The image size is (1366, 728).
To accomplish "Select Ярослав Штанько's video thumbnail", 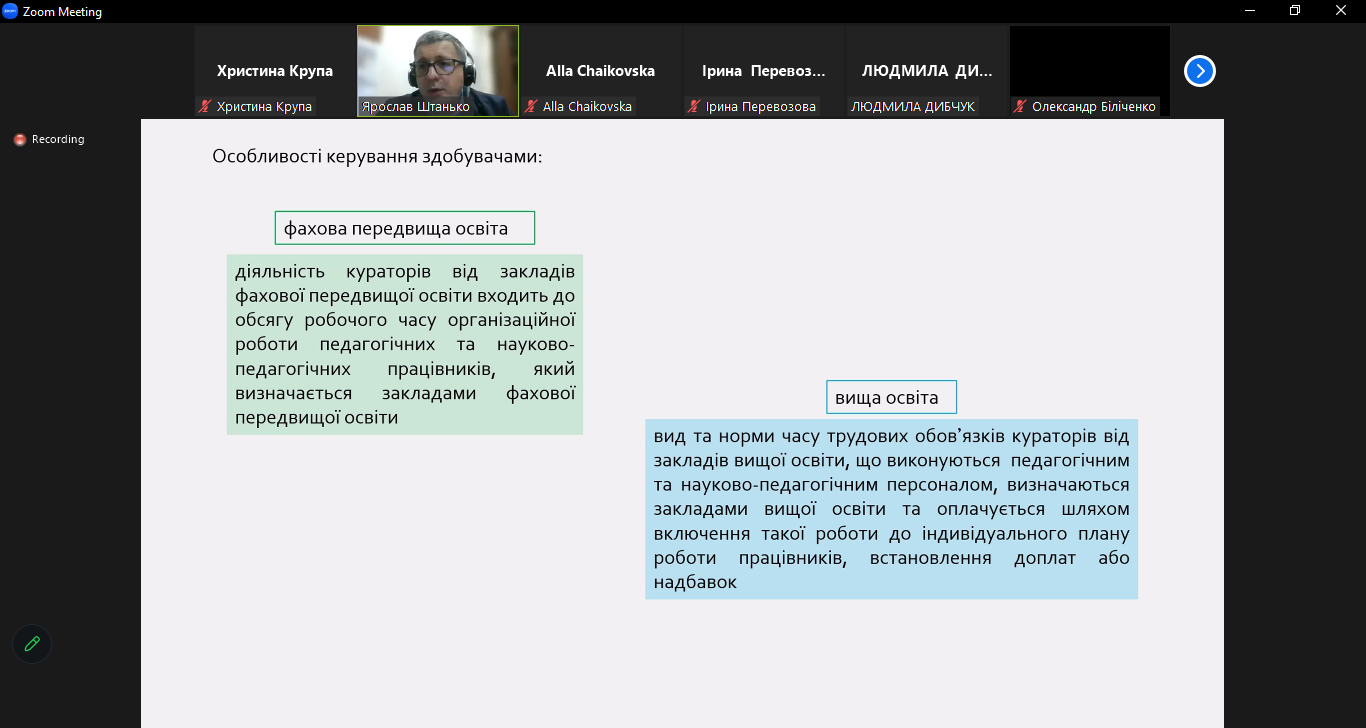I will 438,71.
